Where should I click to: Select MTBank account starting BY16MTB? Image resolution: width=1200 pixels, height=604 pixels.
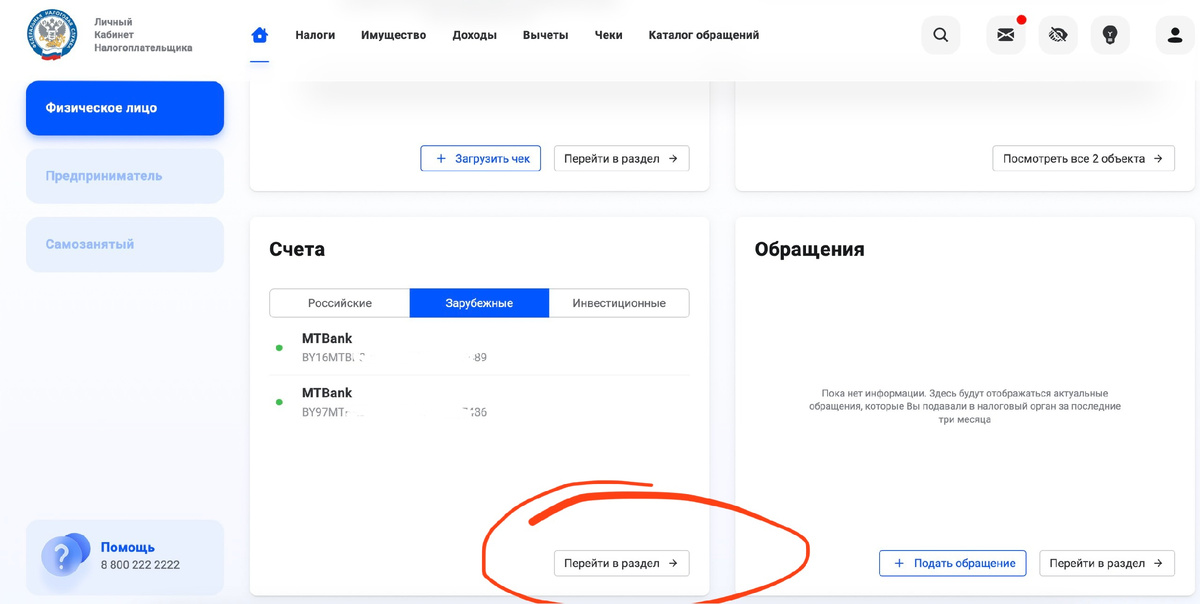pyautogui.click(x=479, y=348)
